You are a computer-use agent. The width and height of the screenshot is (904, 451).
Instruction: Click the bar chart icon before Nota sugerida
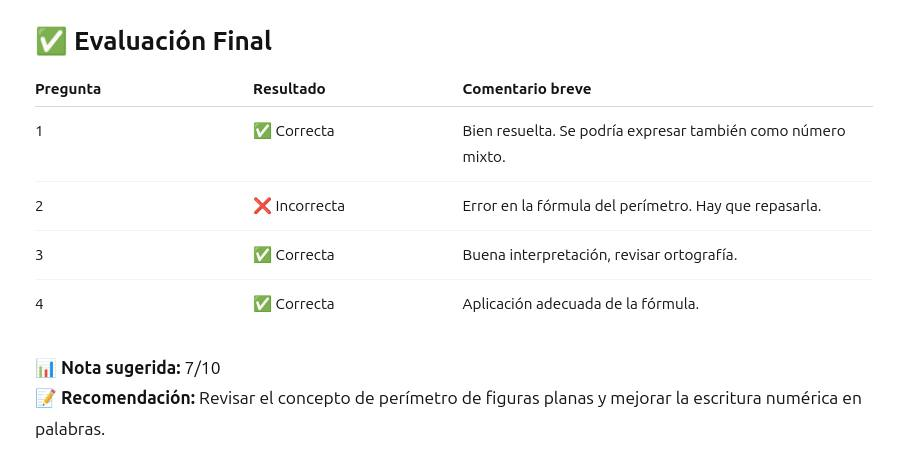[x=45, y=368]
